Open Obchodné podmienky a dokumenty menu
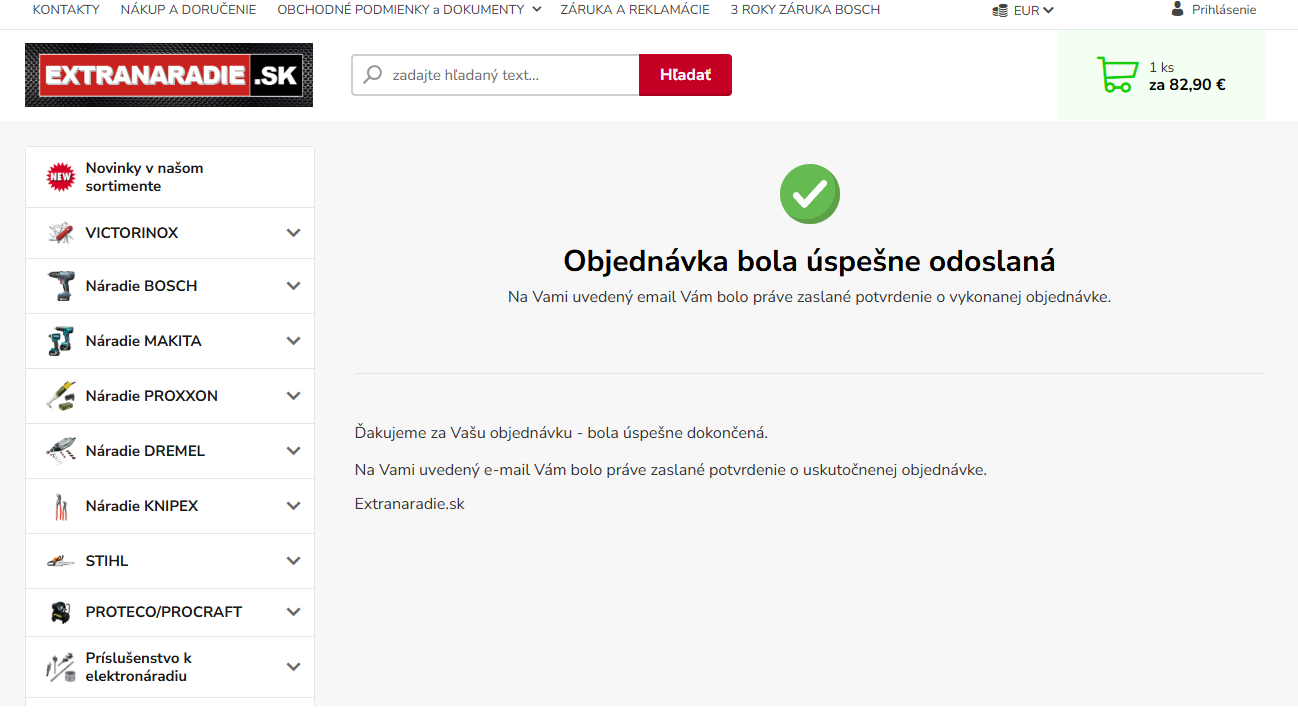 pos(408,9)
